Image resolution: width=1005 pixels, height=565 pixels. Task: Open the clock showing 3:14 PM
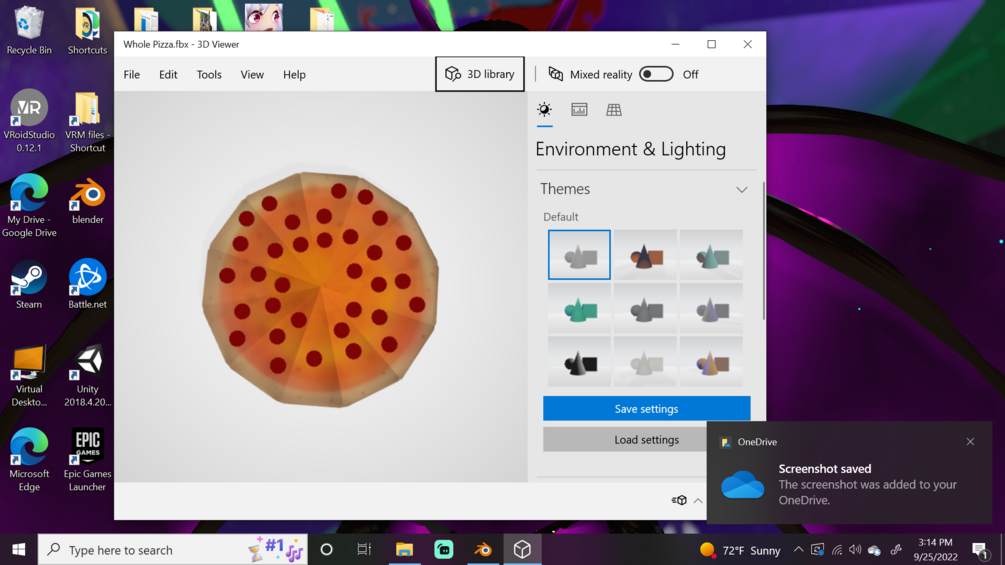click(x=935, y=550)
